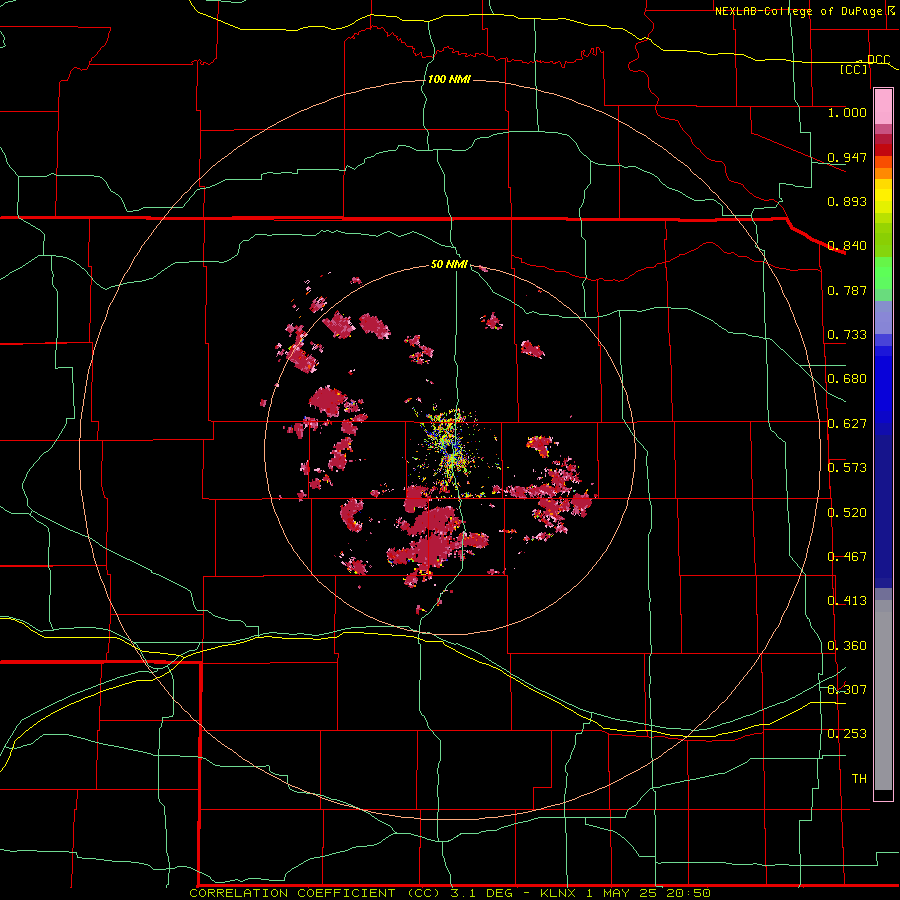Click the 1 MAY 25 date text
The image size is (900, 900).
pyautogui.click(x=623, y=893)
